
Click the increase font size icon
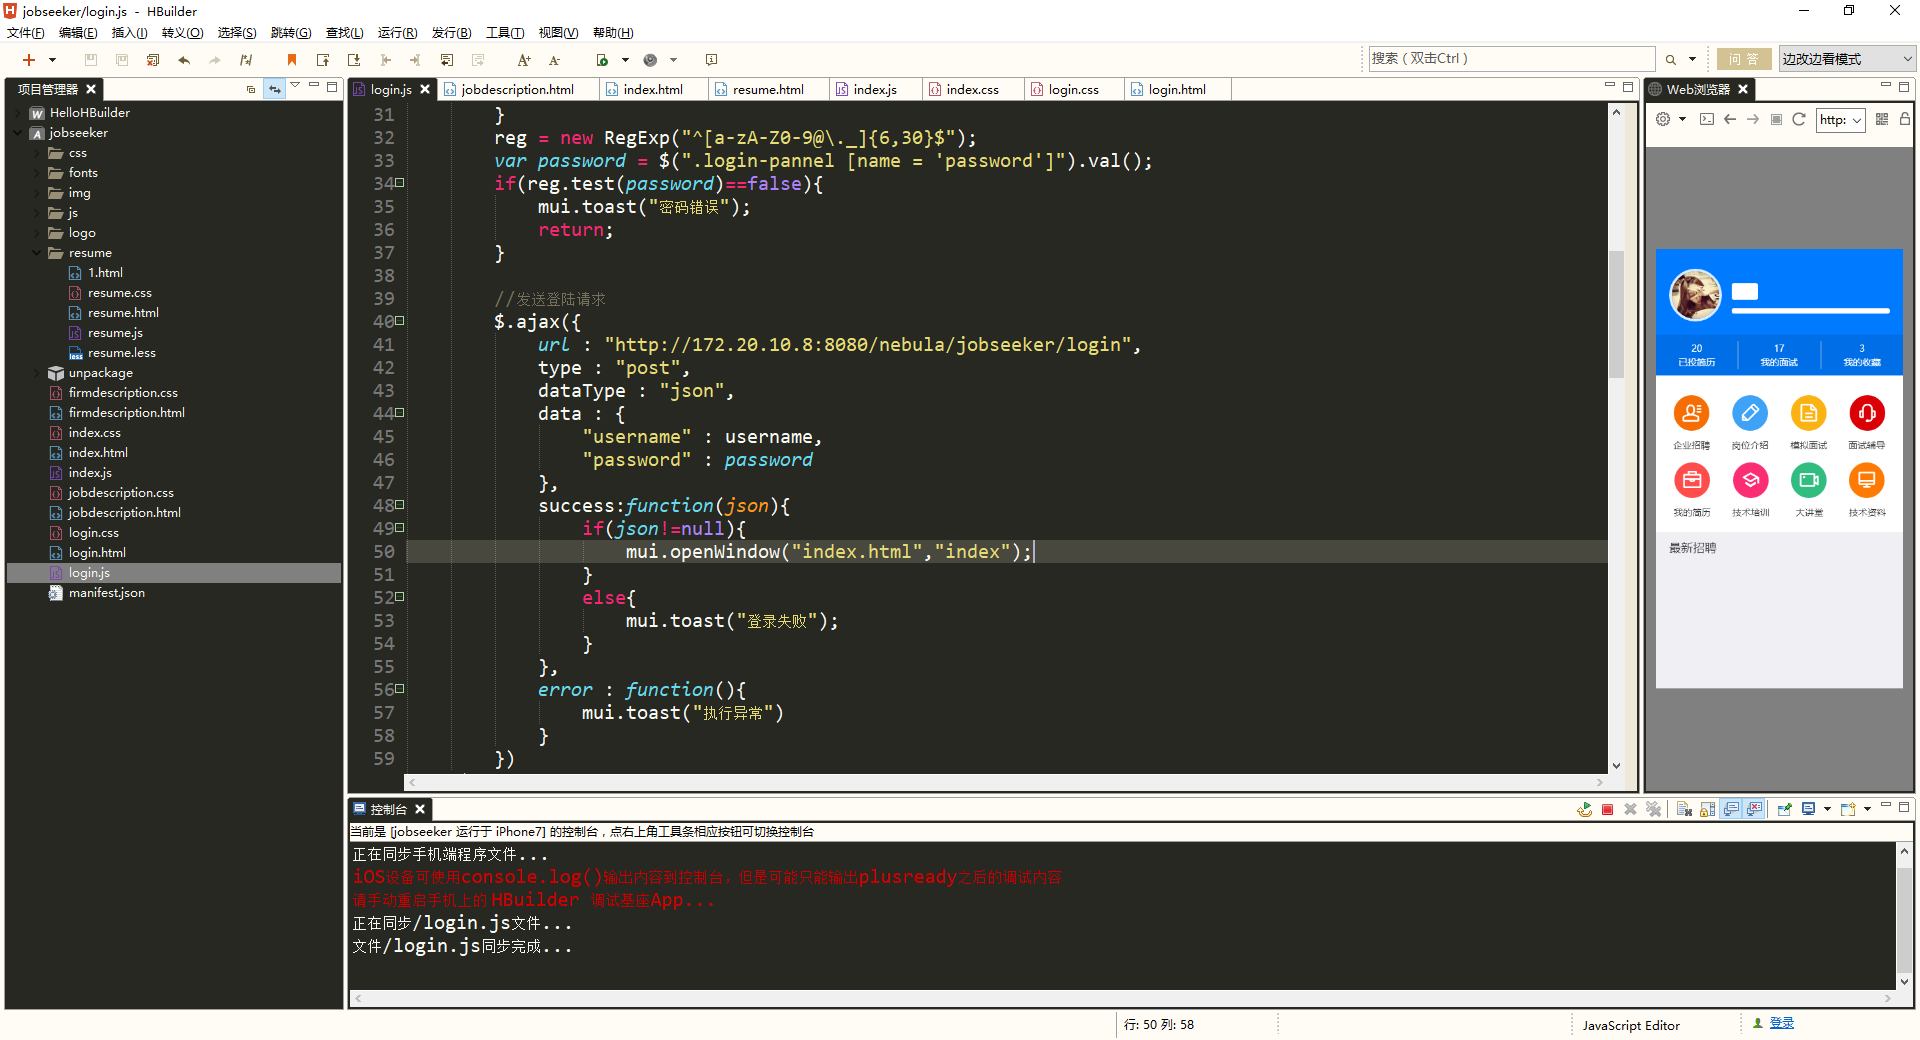coord(523,60)
